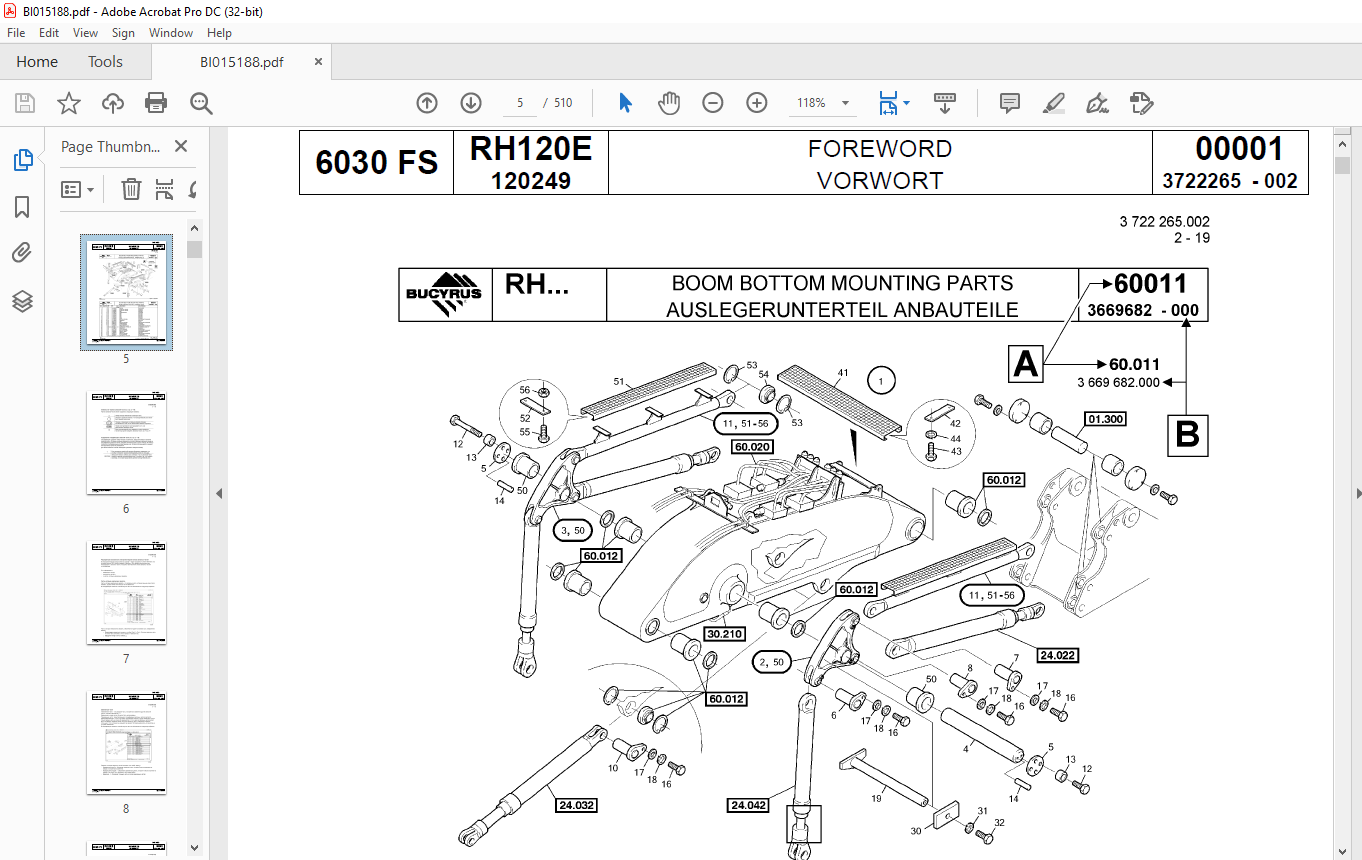Screen dimensions: 1362x860
Task: Expand the right tools pane arrow
Action: pos(1358,493)
